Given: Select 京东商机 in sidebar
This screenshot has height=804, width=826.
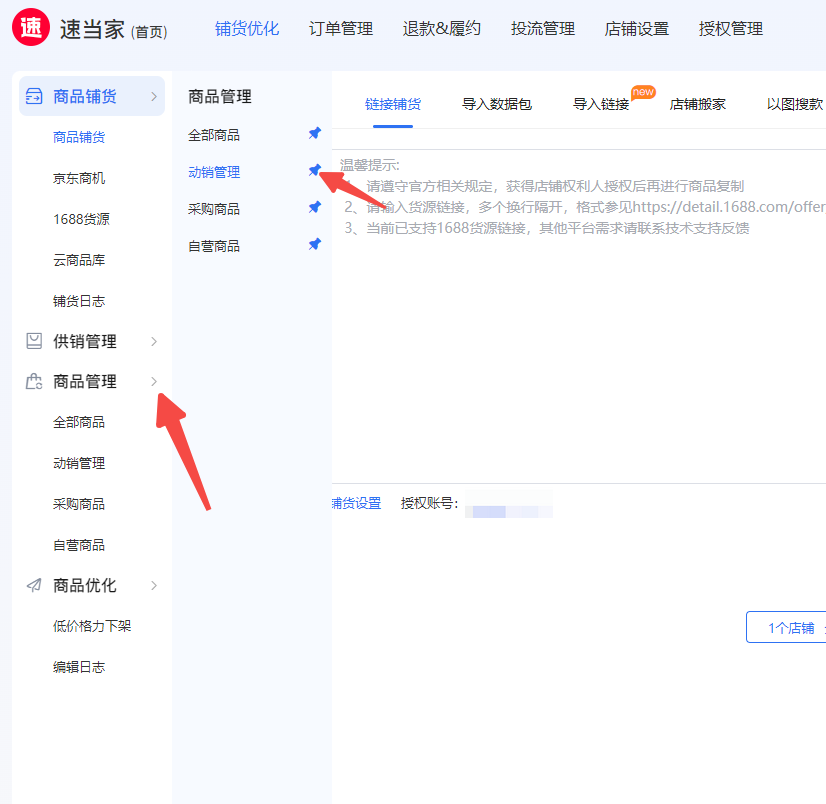Looking at the screenshot, I should 79,179.
